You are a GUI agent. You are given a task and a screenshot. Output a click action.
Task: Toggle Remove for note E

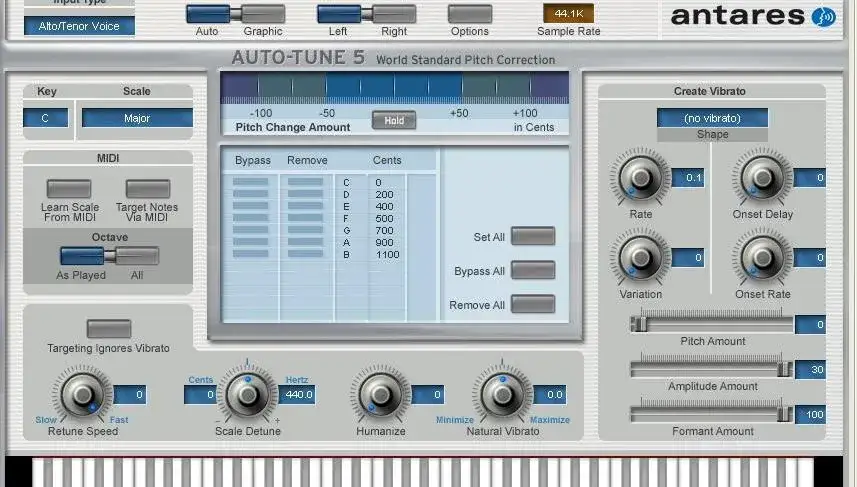pos(306,206)
